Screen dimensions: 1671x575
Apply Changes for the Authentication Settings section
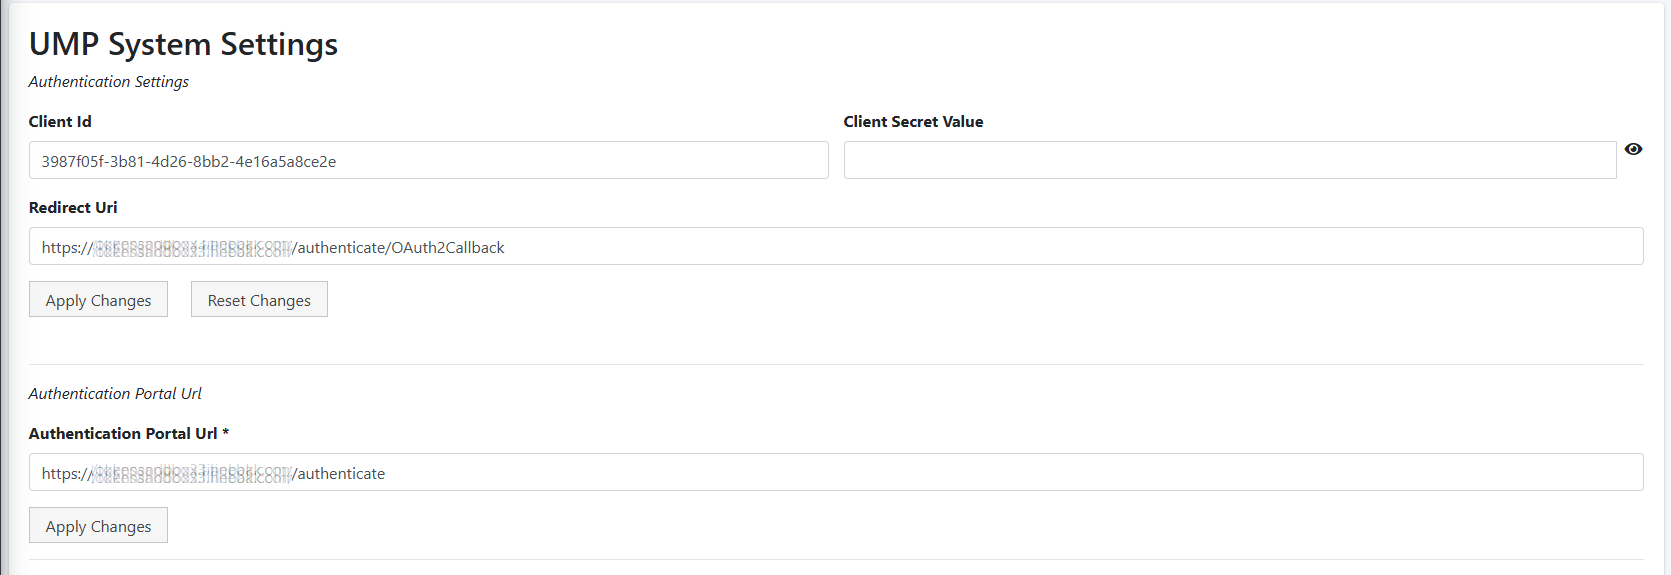pos(98,300)
